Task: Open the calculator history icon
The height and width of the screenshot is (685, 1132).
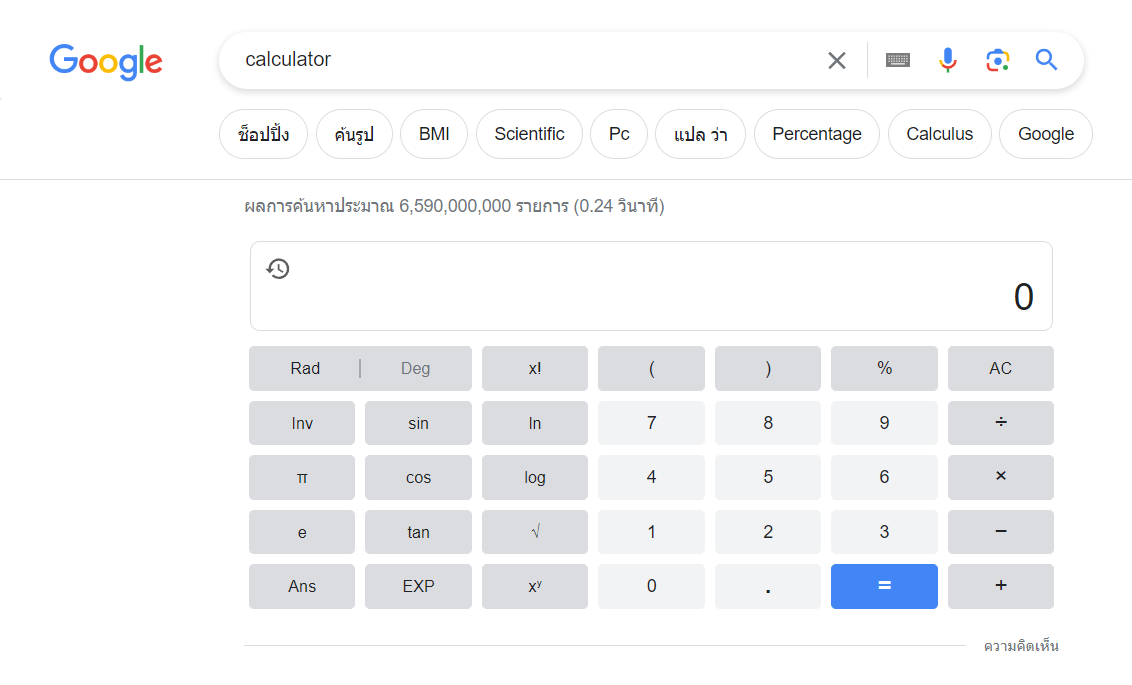Action: [278, 269]
